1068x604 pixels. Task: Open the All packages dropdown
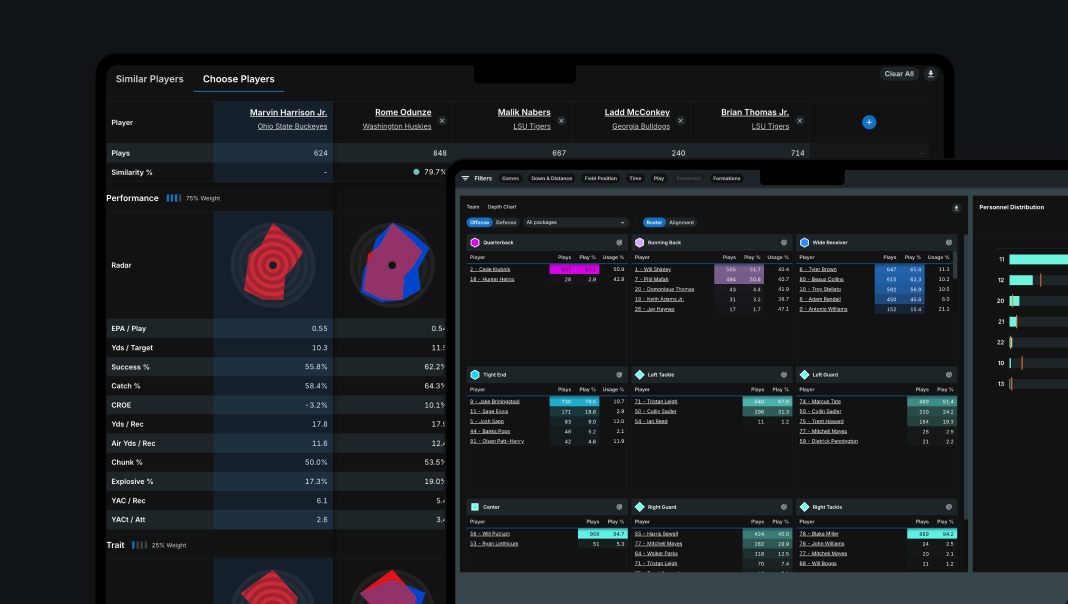(574, 222)
